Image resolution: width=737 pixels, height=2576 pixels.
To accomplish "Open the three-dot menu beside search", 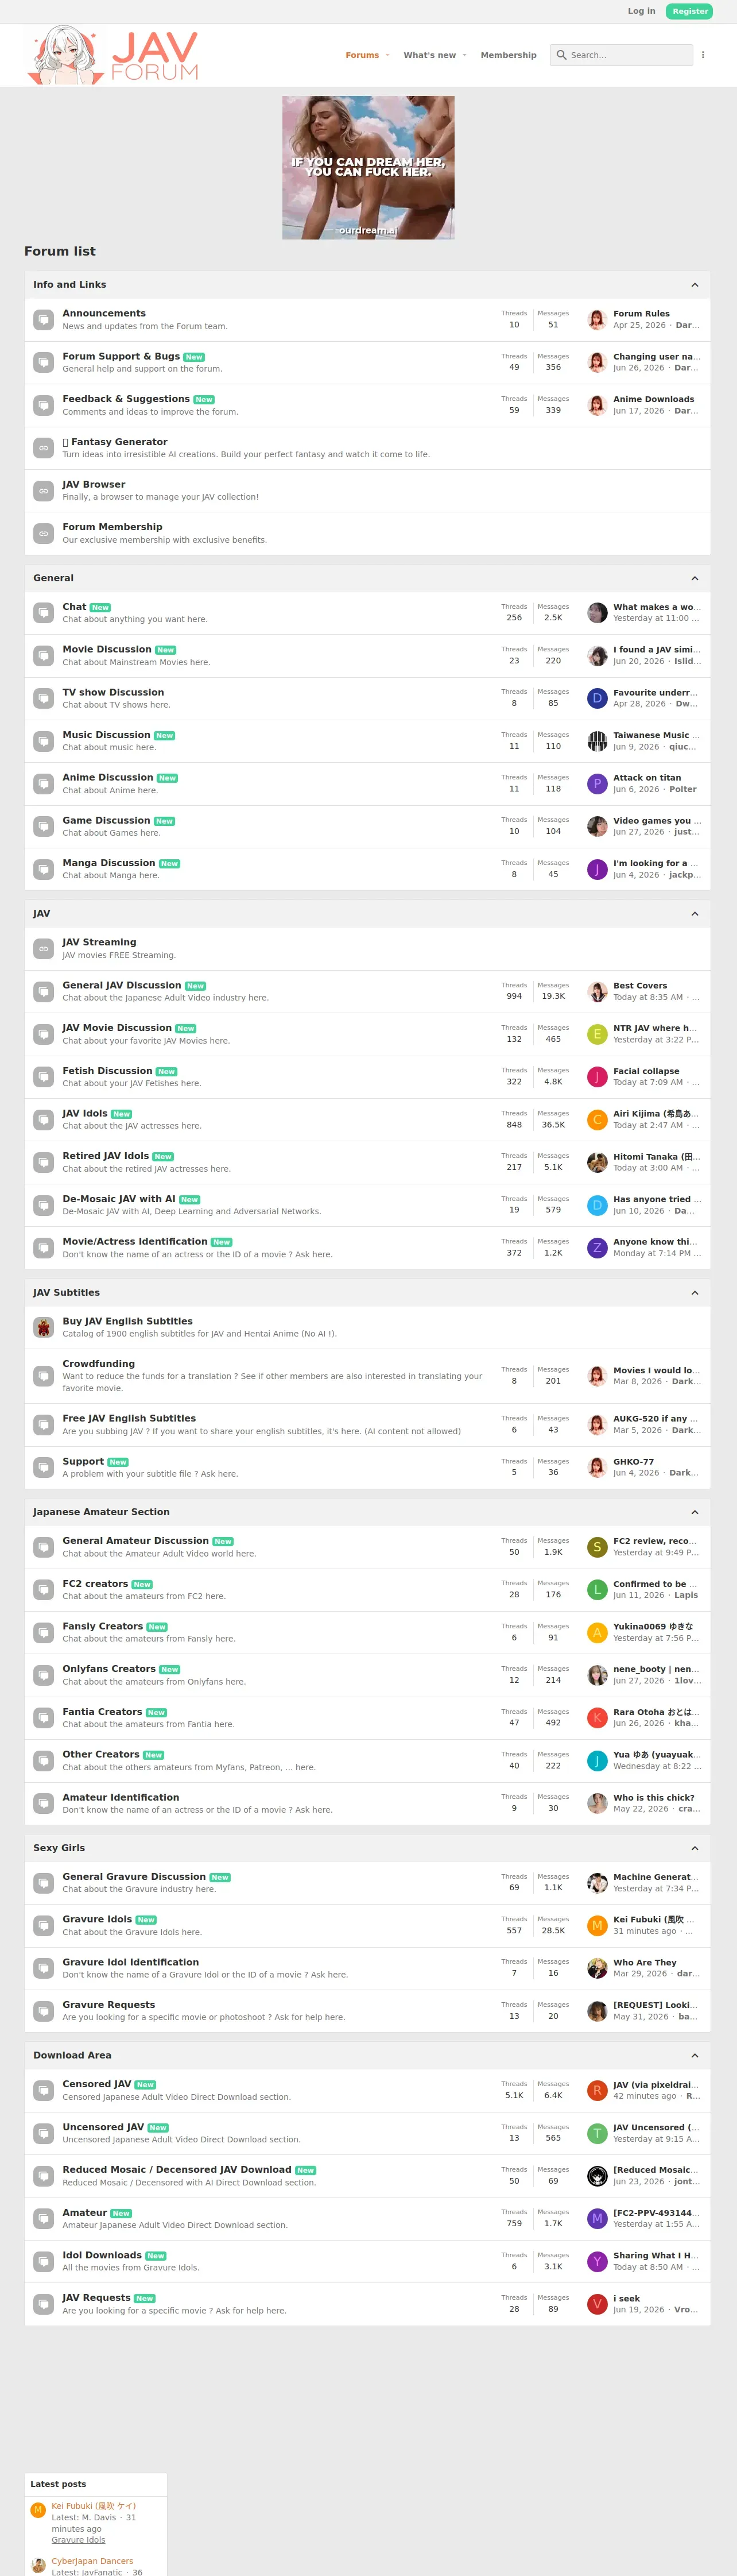I will (x=703, y=55).
